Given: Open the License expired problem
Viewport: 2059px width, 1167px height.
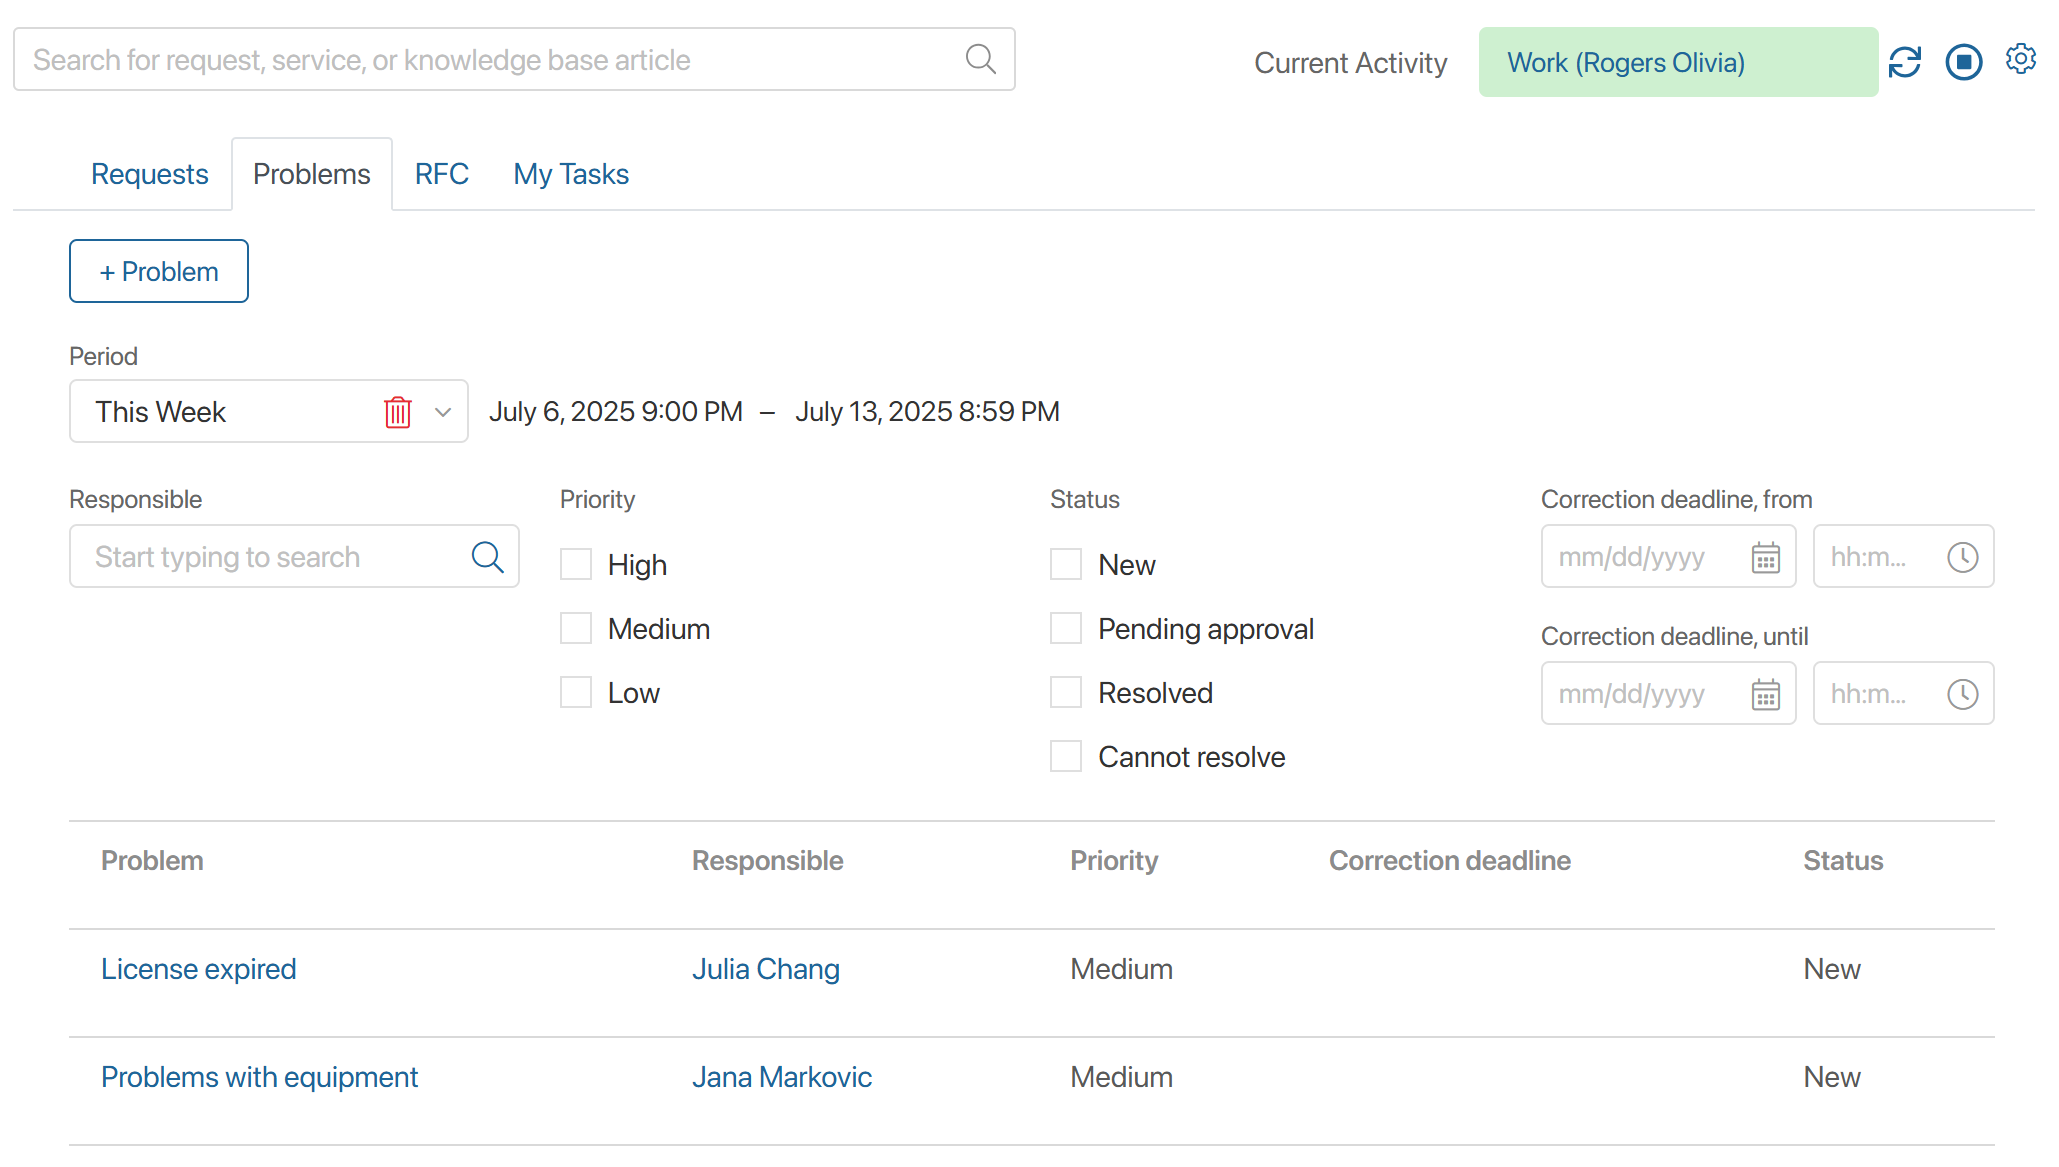Looking at the screenshot, I should 198,969.
